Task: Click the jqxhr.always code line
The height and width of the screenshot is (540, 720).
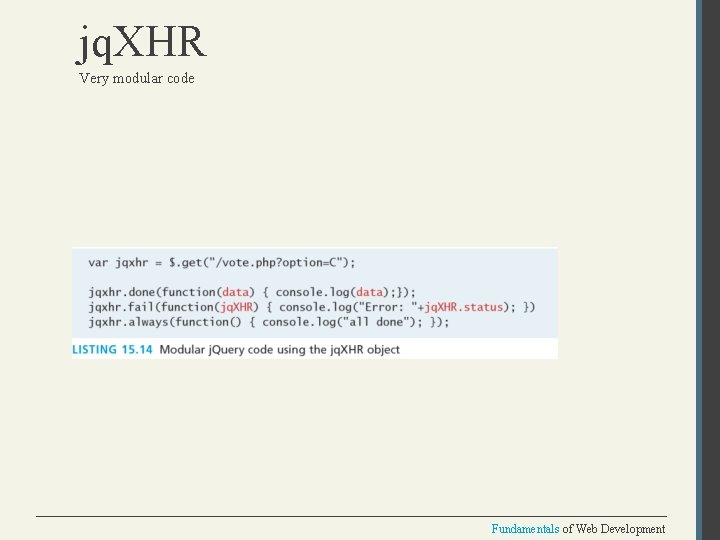Action: (x=269, y=322)
